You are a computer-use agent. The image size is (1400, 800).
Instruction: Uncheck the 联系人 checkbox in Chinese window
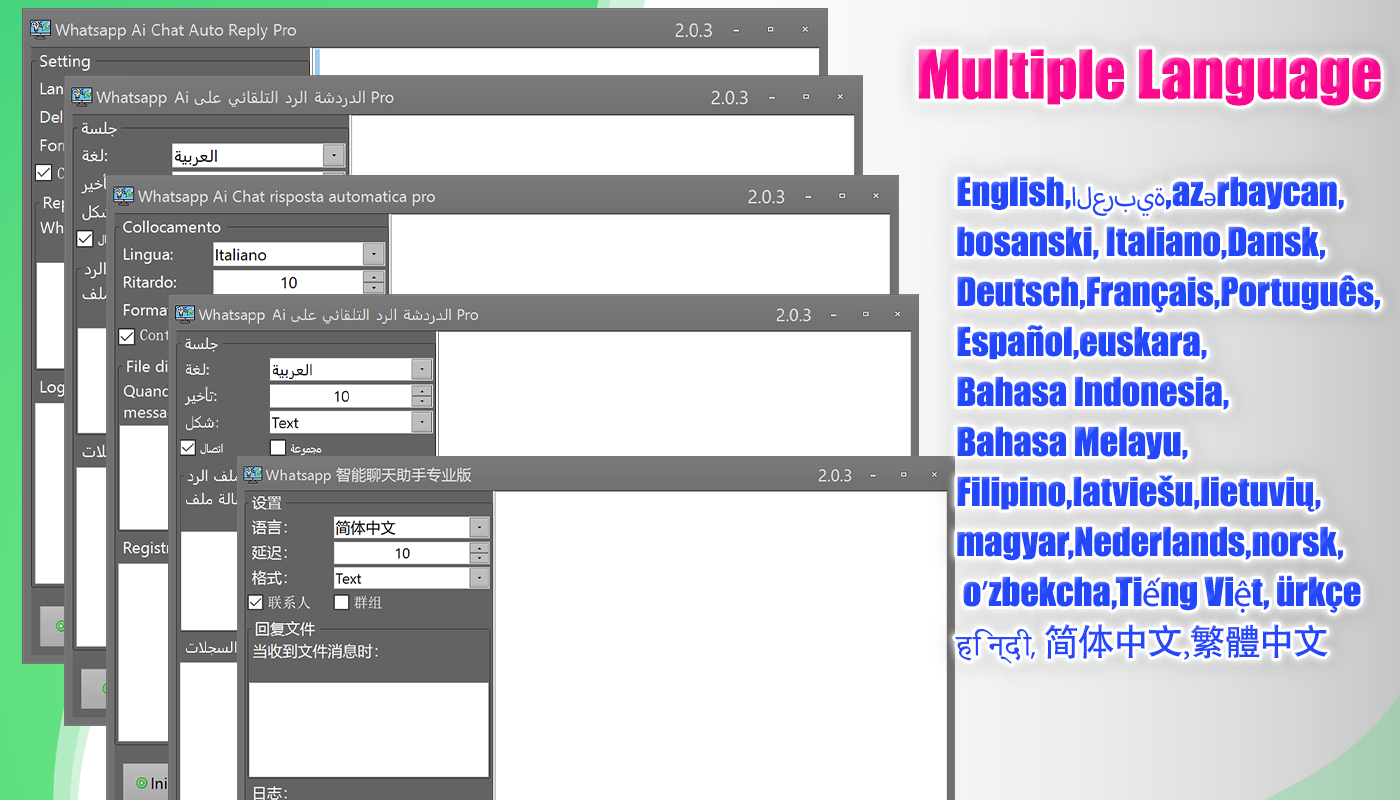point(256,603)
